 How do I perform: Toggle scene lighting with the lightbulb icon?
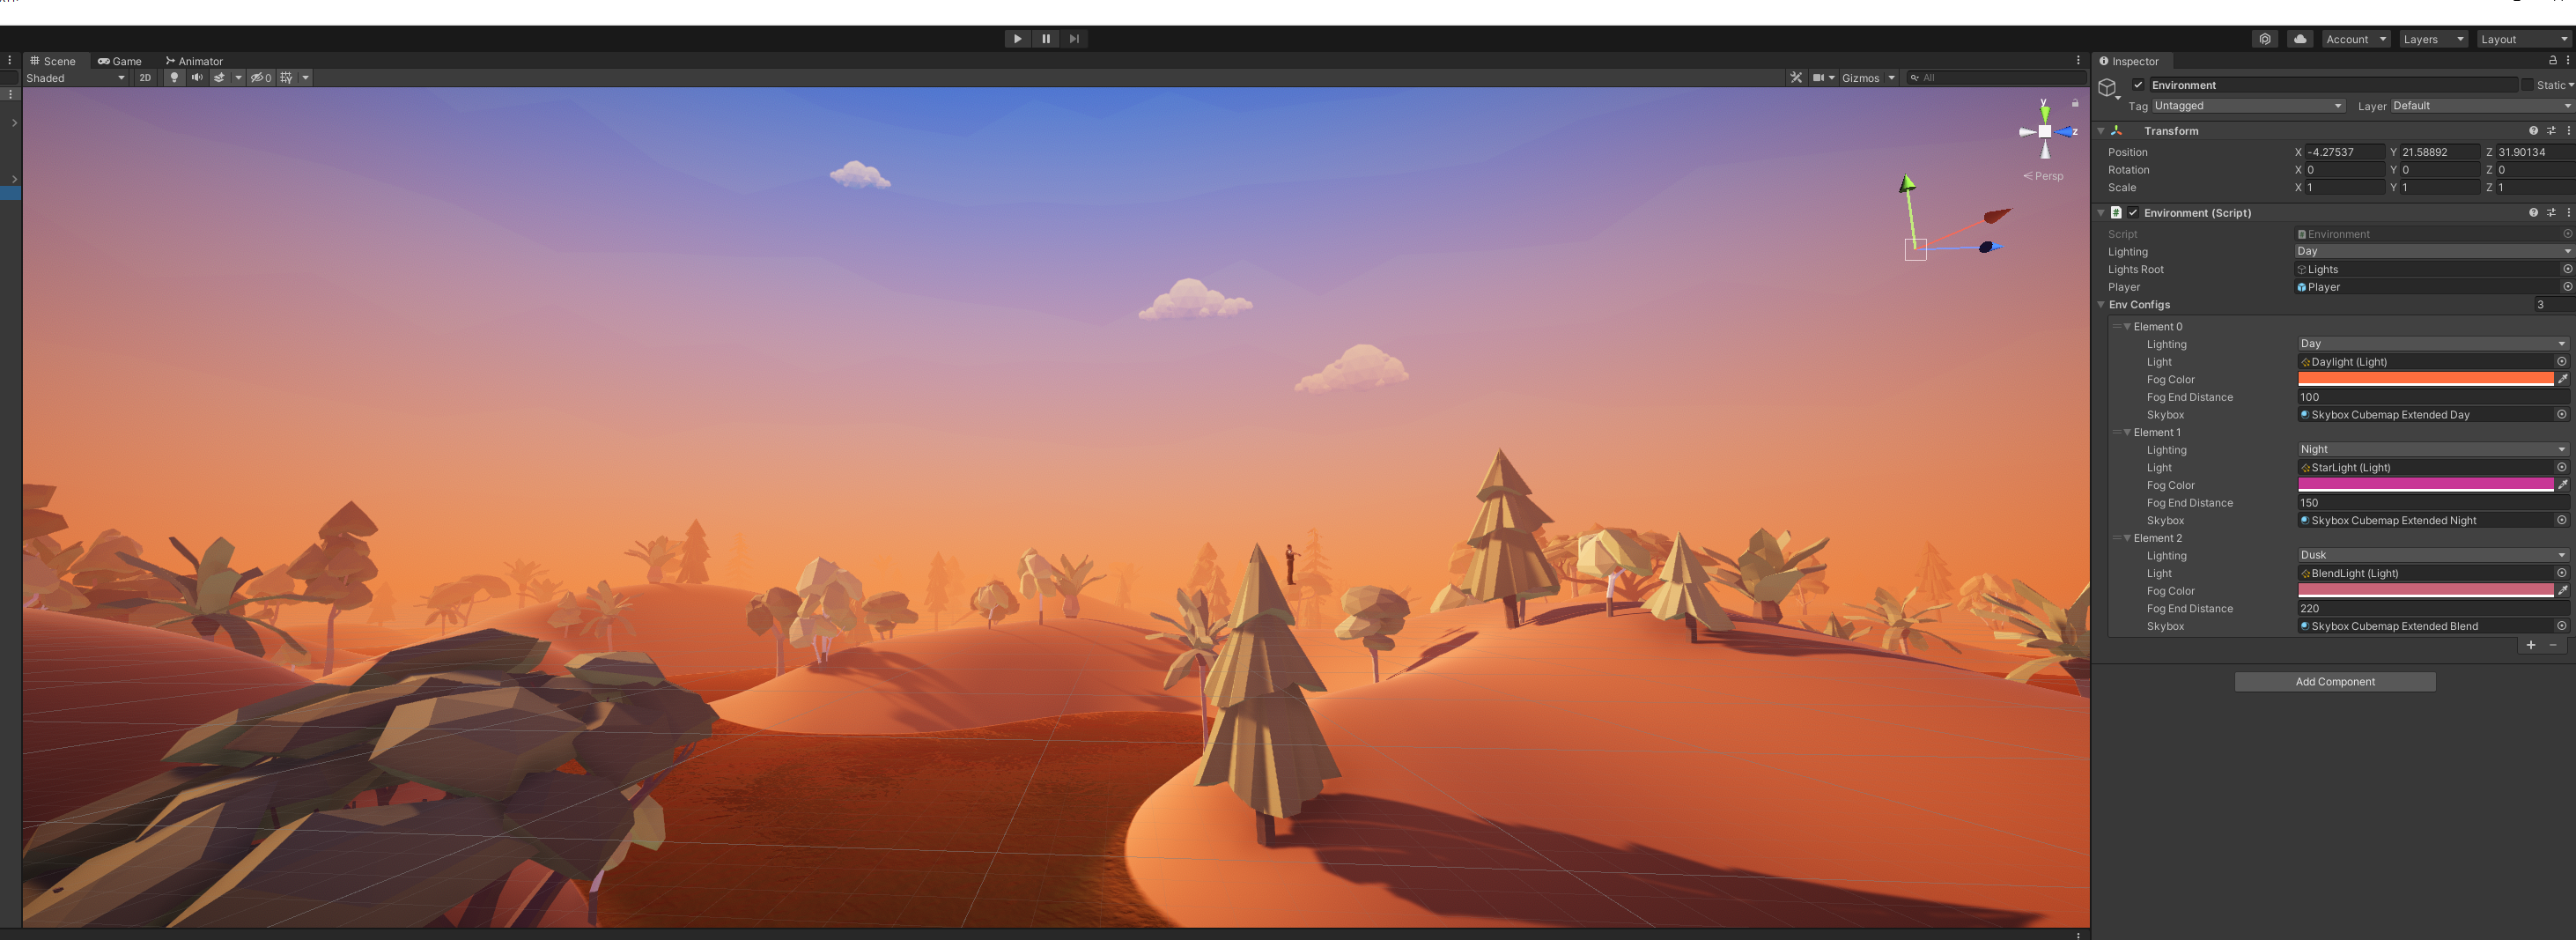pos(174,78)
